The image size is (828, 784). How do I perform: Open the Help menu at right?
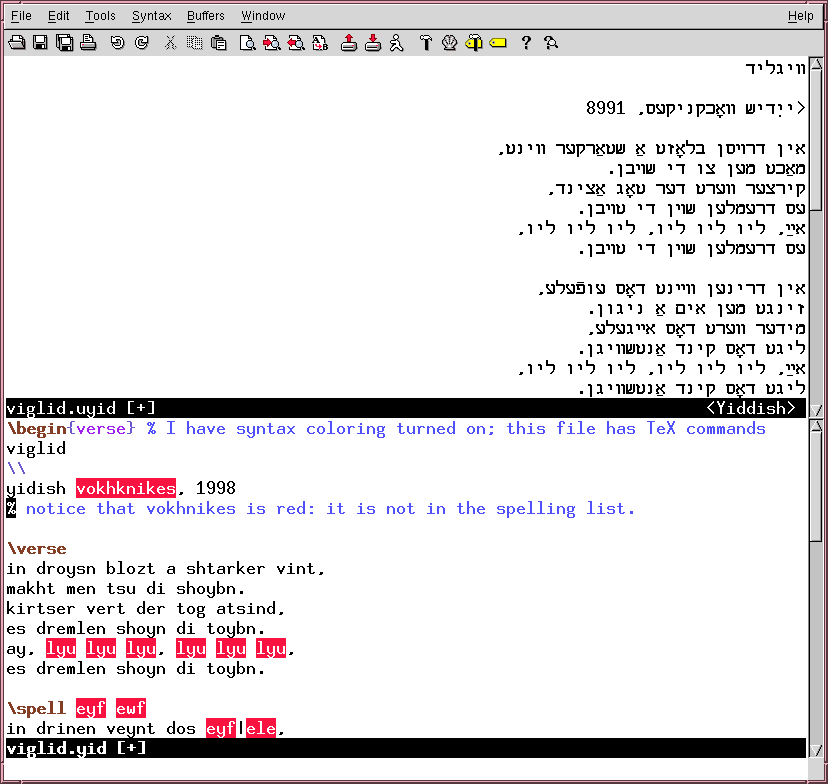pyautogui.click(x=800, y=16)
